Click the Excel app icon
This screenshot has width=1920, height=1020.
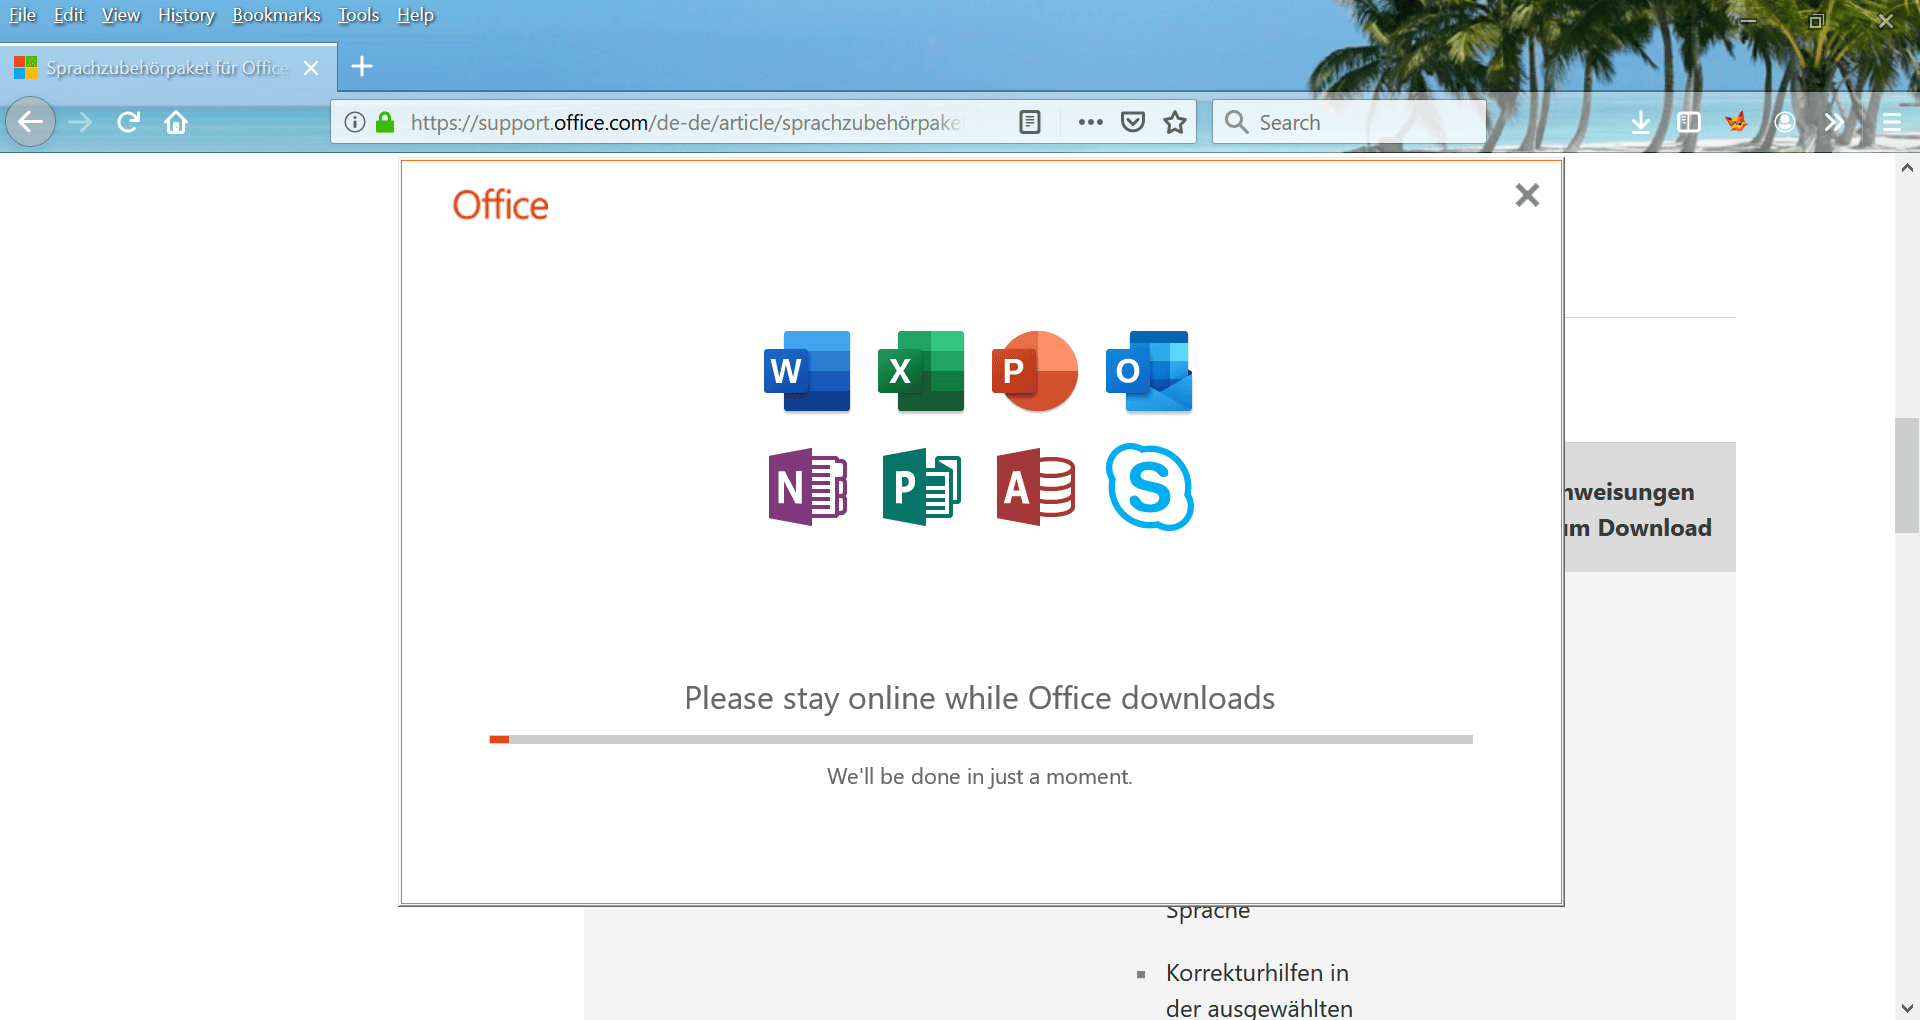921,371
